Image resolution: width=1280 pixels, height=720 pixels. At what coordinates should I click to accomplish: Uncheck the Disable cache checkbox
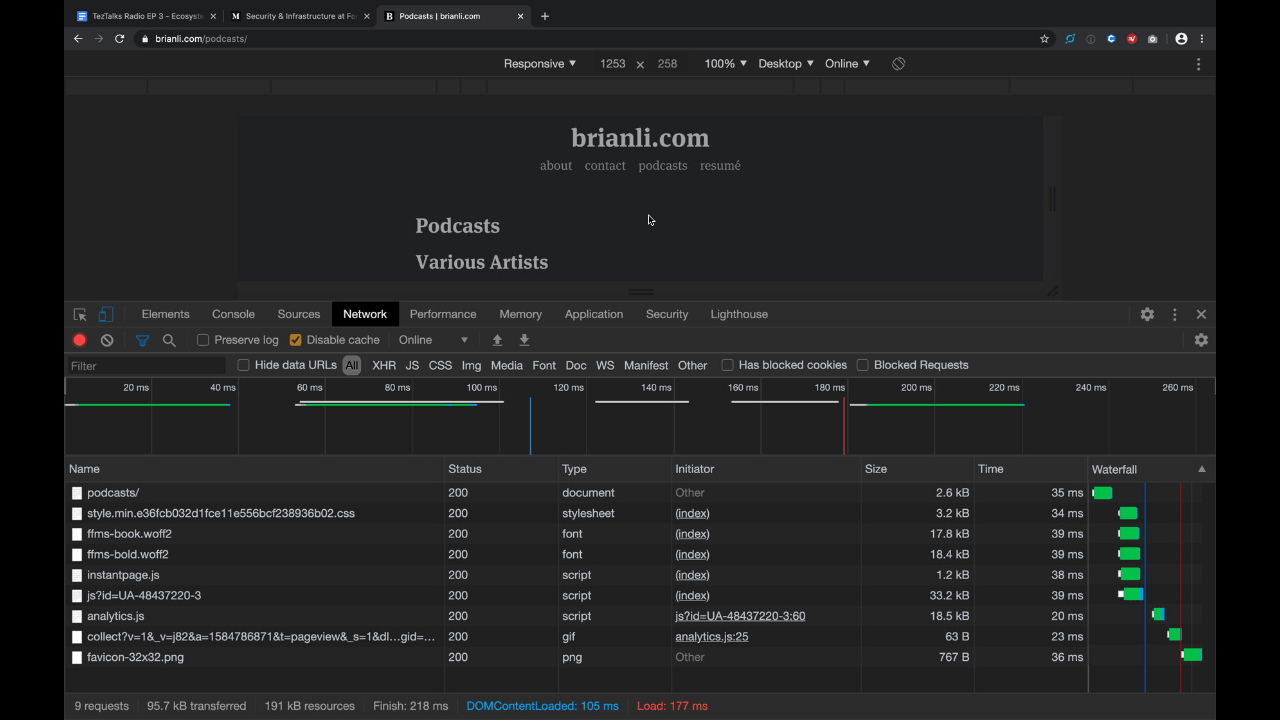pos(295,340)
